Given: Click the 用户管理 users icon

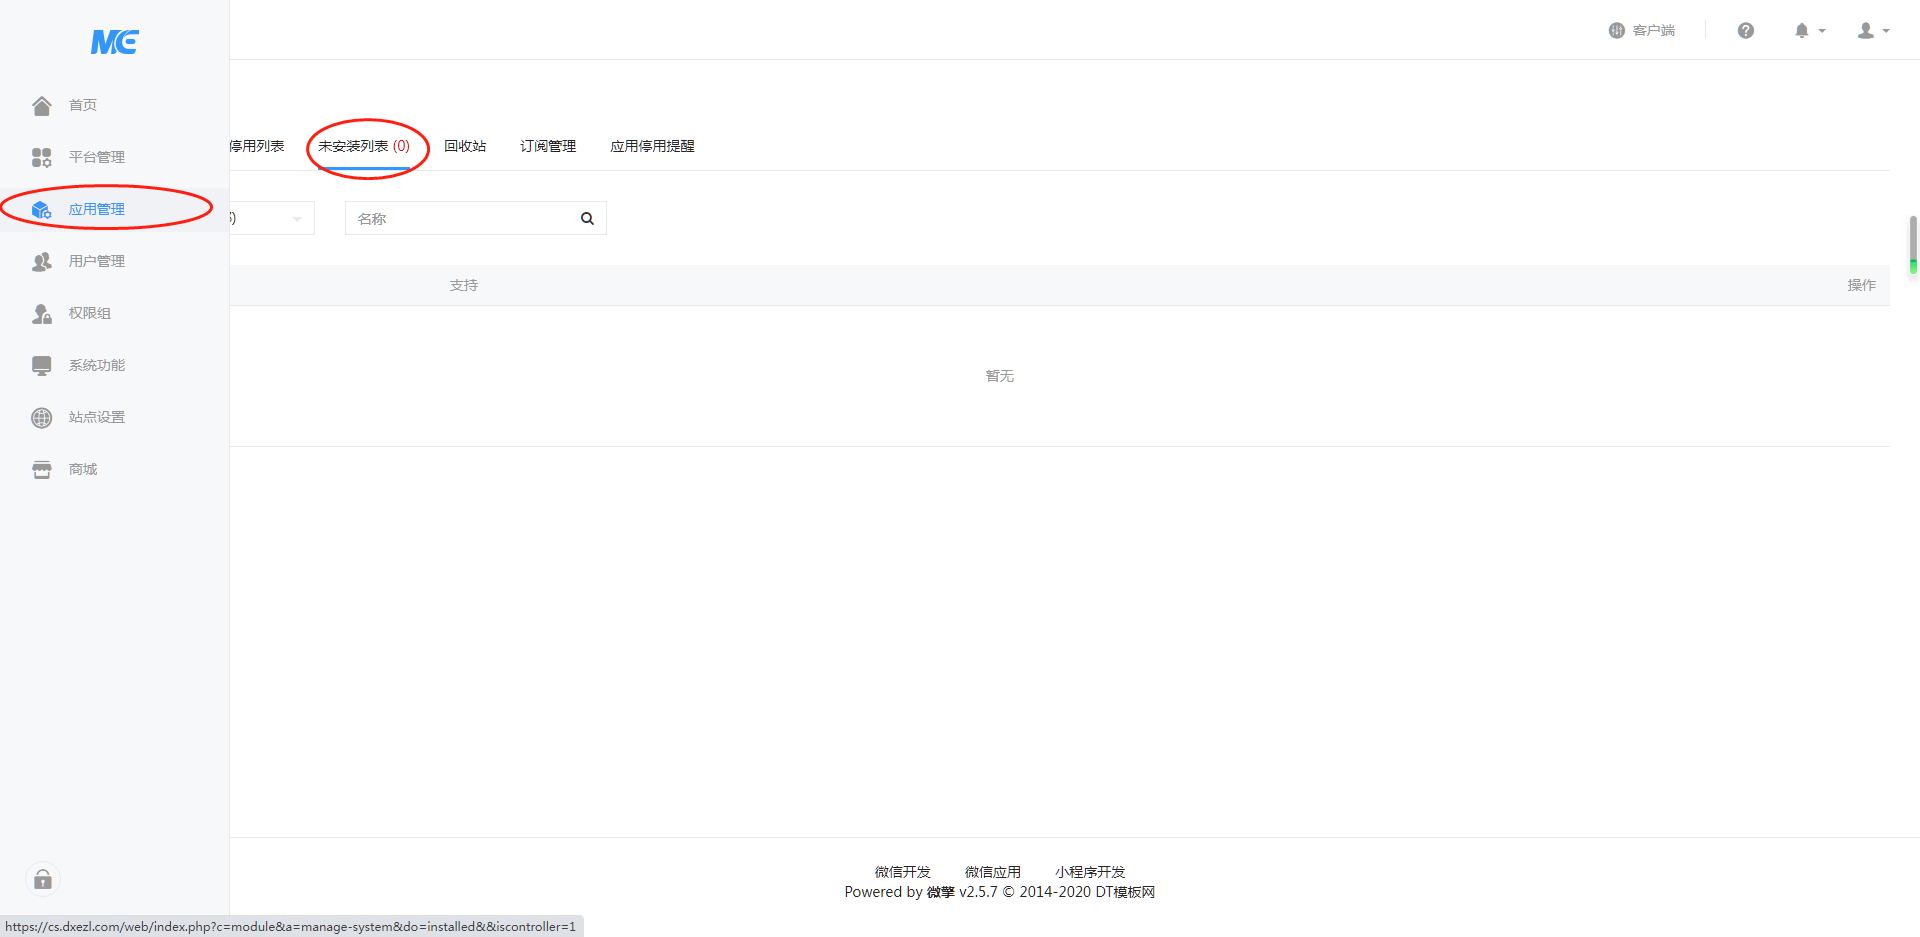Looking at the screenshot, I should [41, 261].
